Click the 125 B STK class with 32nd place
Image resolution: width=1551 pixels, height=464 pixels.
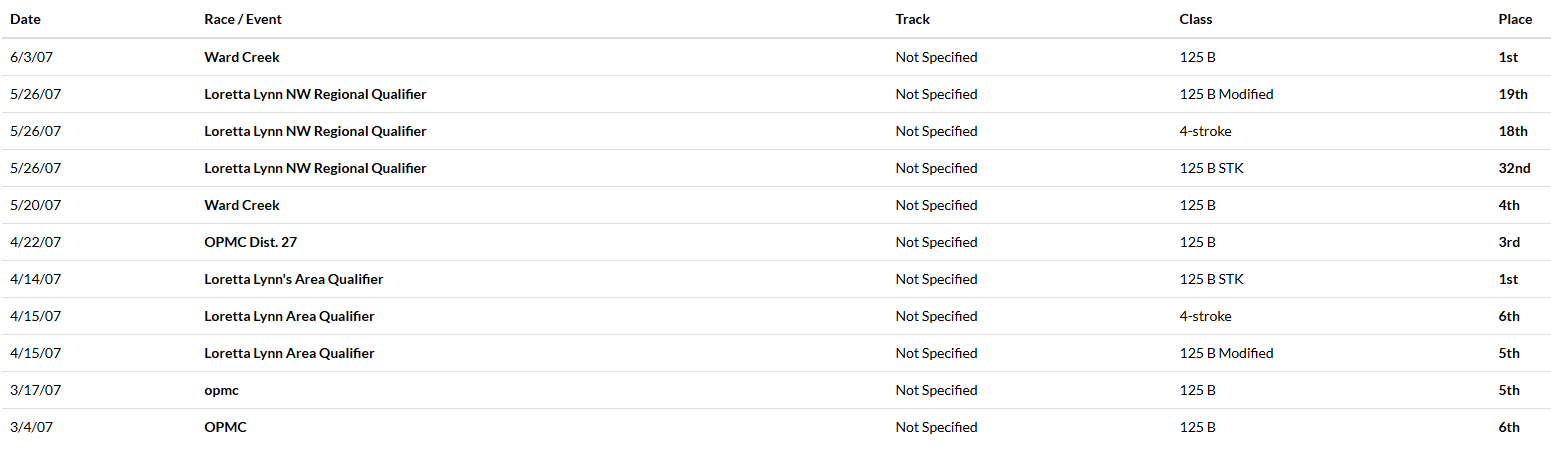click(1211, 168)
